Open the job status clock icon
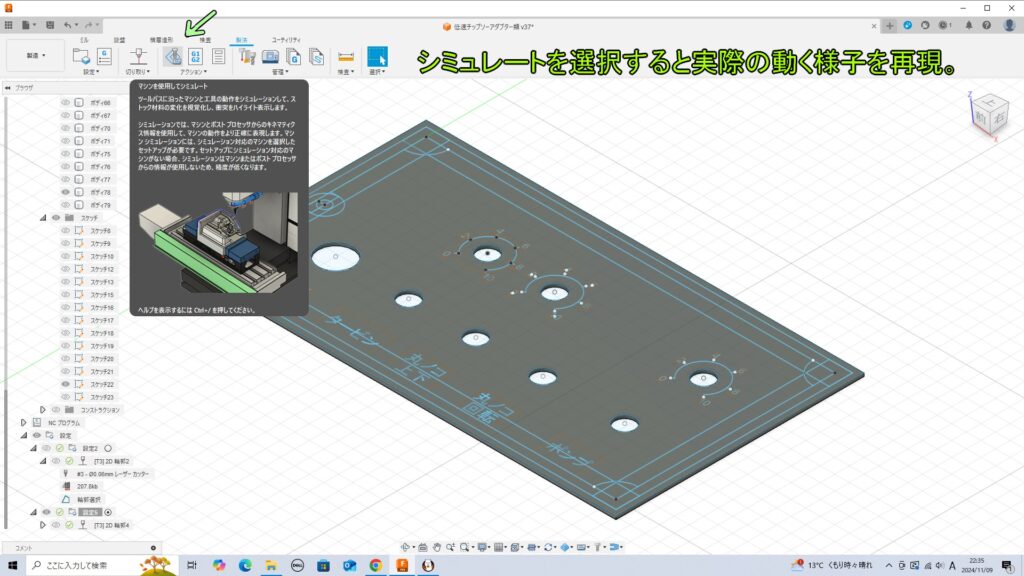 point(944,25)
